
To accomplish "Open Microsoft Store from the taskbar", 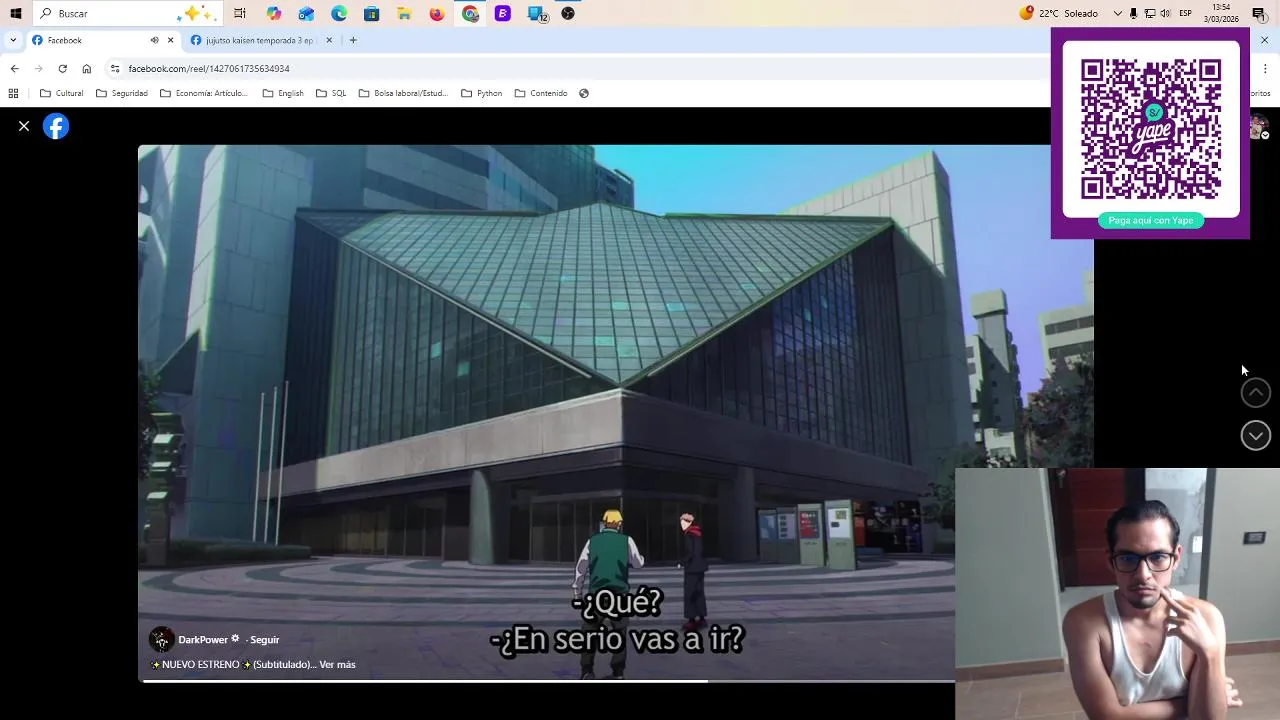I will 372,13.
